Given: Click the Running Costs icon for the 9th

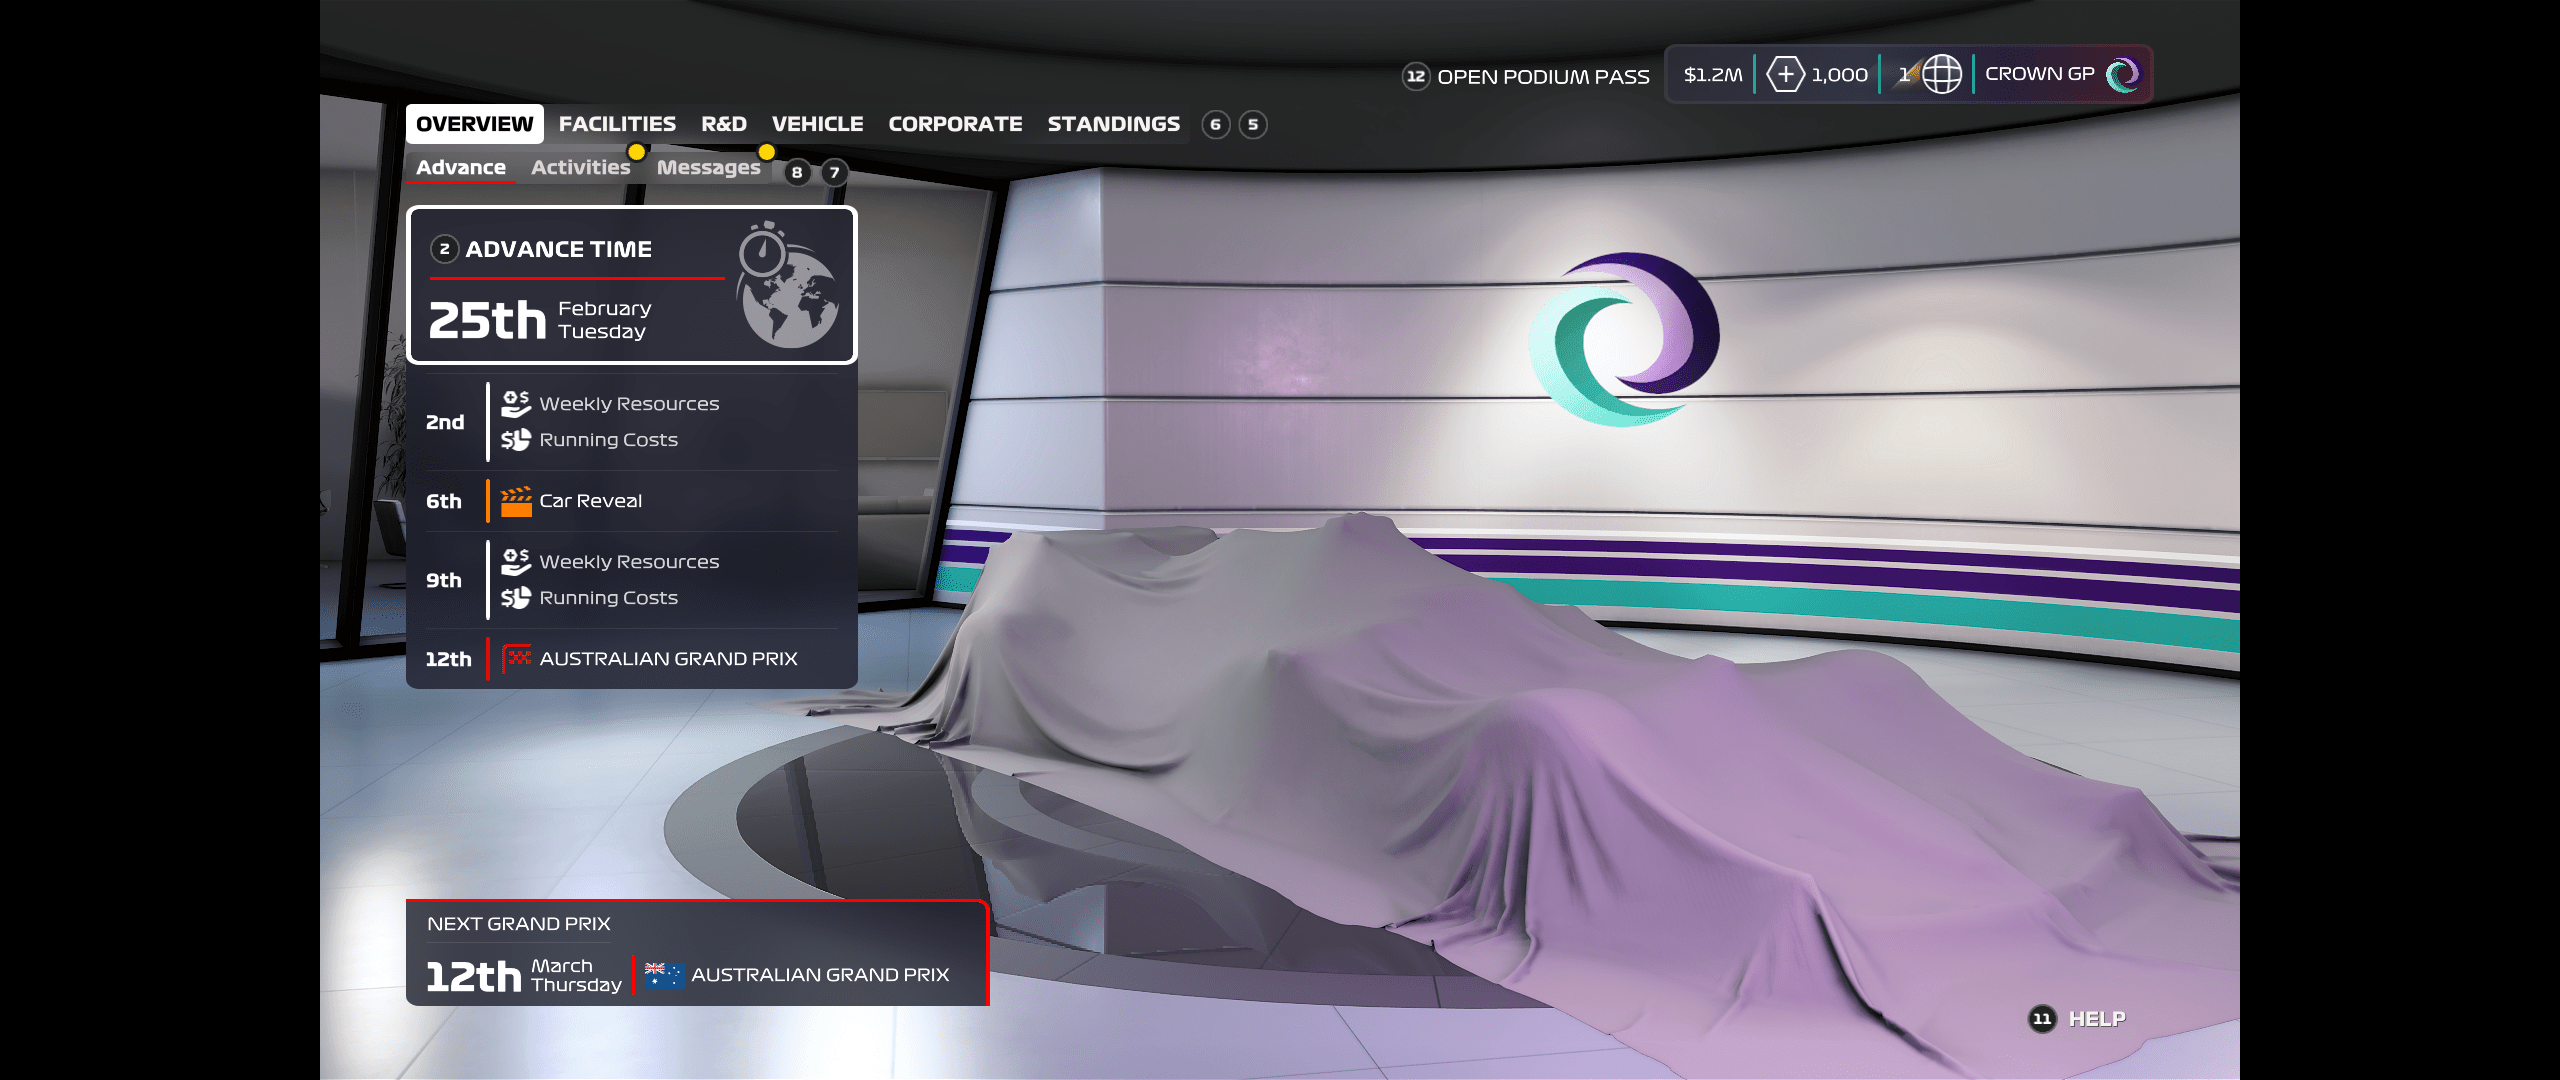Looking at the screenshot, I should [516, 598].
